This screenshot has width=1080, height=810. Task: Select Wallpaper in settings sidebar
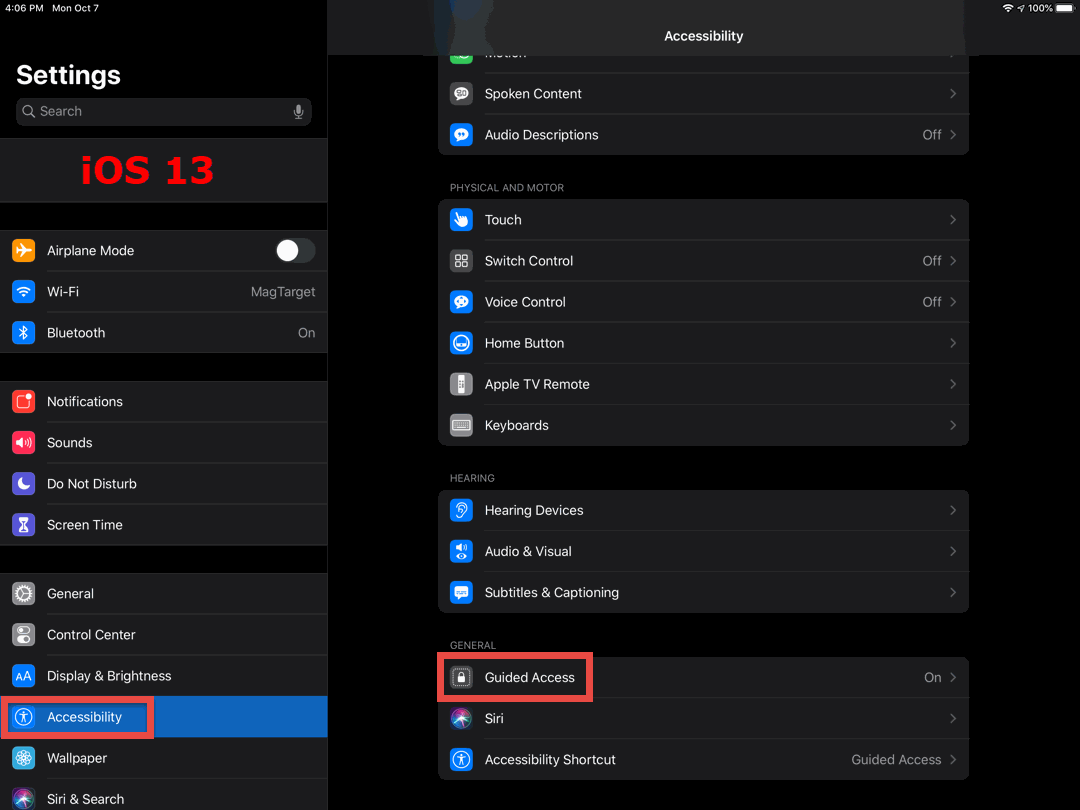click(x=163, y=758)
